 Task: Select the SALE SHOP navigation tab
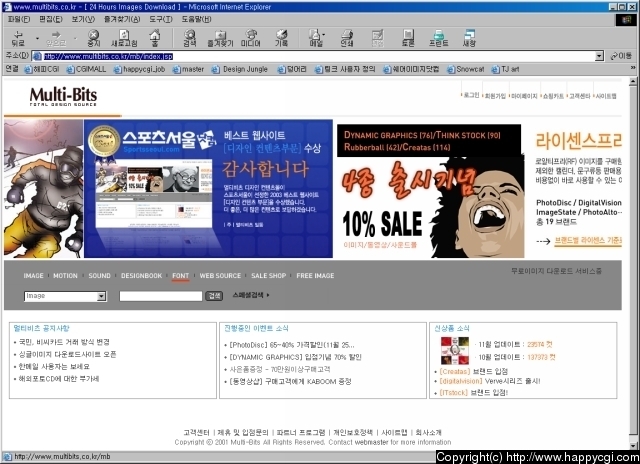pyautogui.click(x=269, y=276)
